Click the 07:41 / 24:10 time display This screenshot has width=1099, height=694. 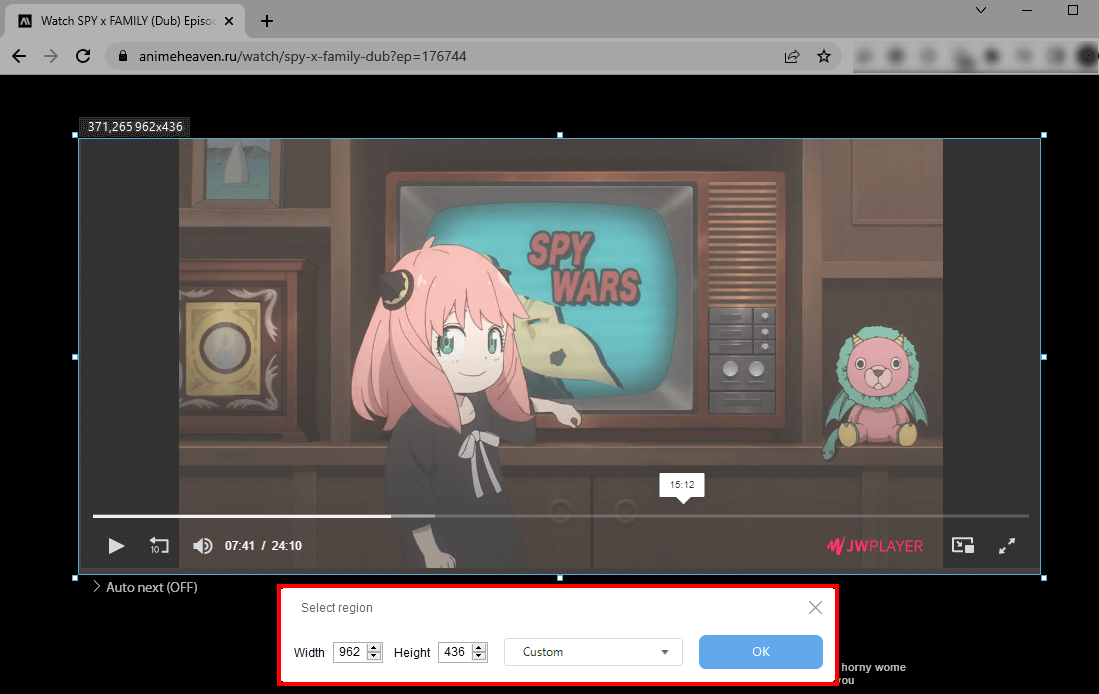[263, 545]
